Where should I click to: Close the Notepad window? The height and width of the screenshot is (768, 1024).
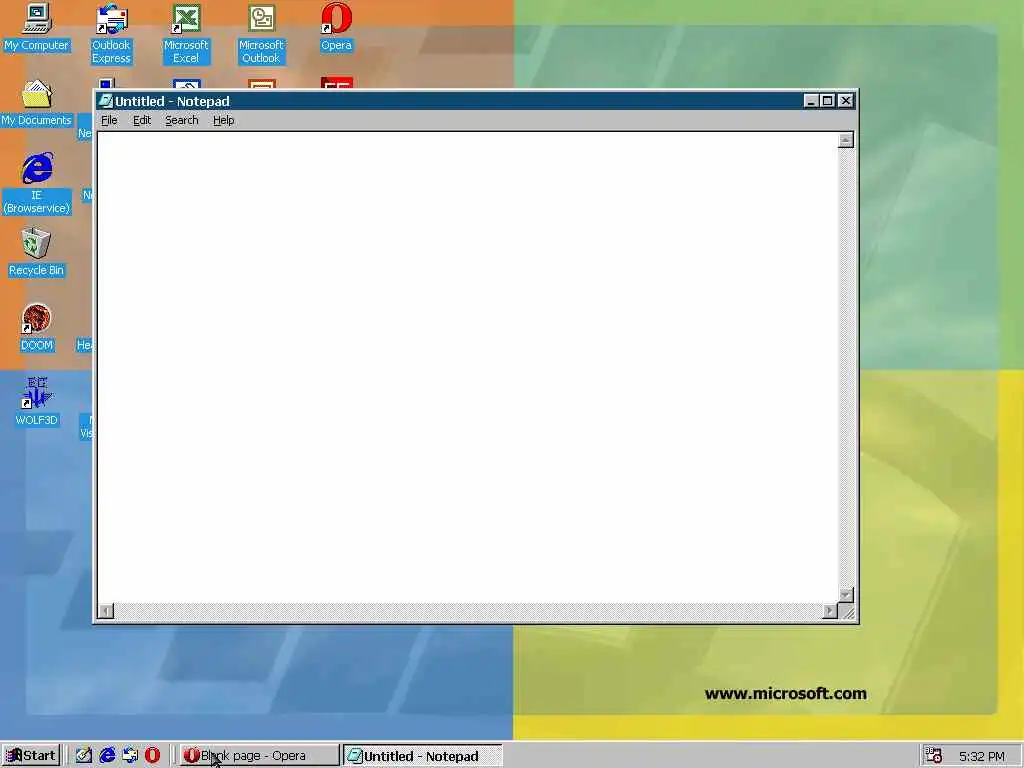(846, 101)
